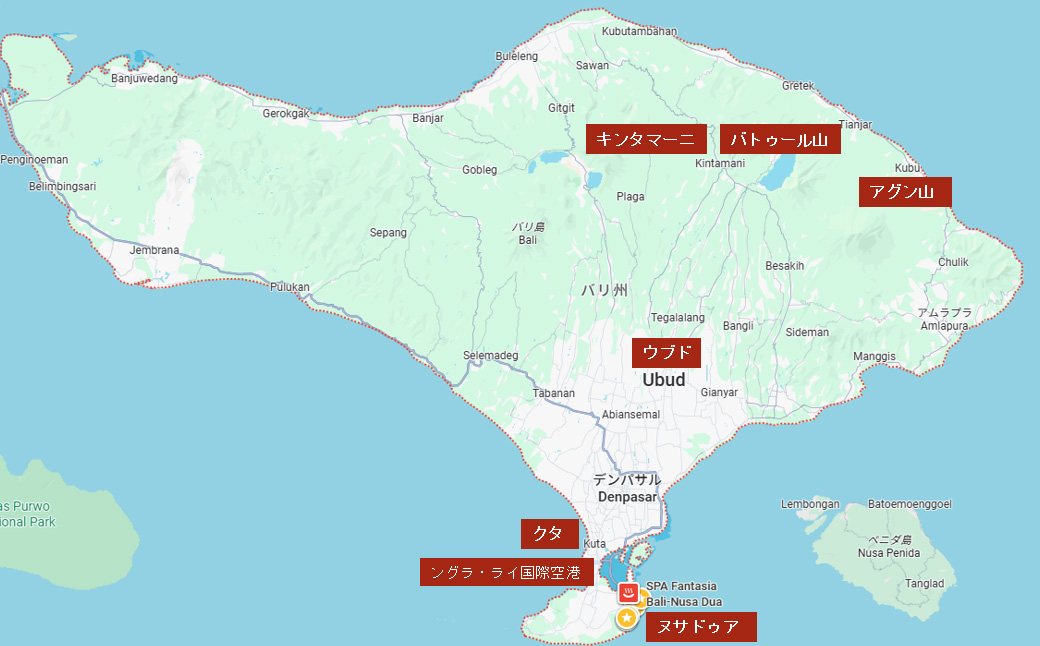
Task: Select the Amlapura town label
Action: pos(944,326)
